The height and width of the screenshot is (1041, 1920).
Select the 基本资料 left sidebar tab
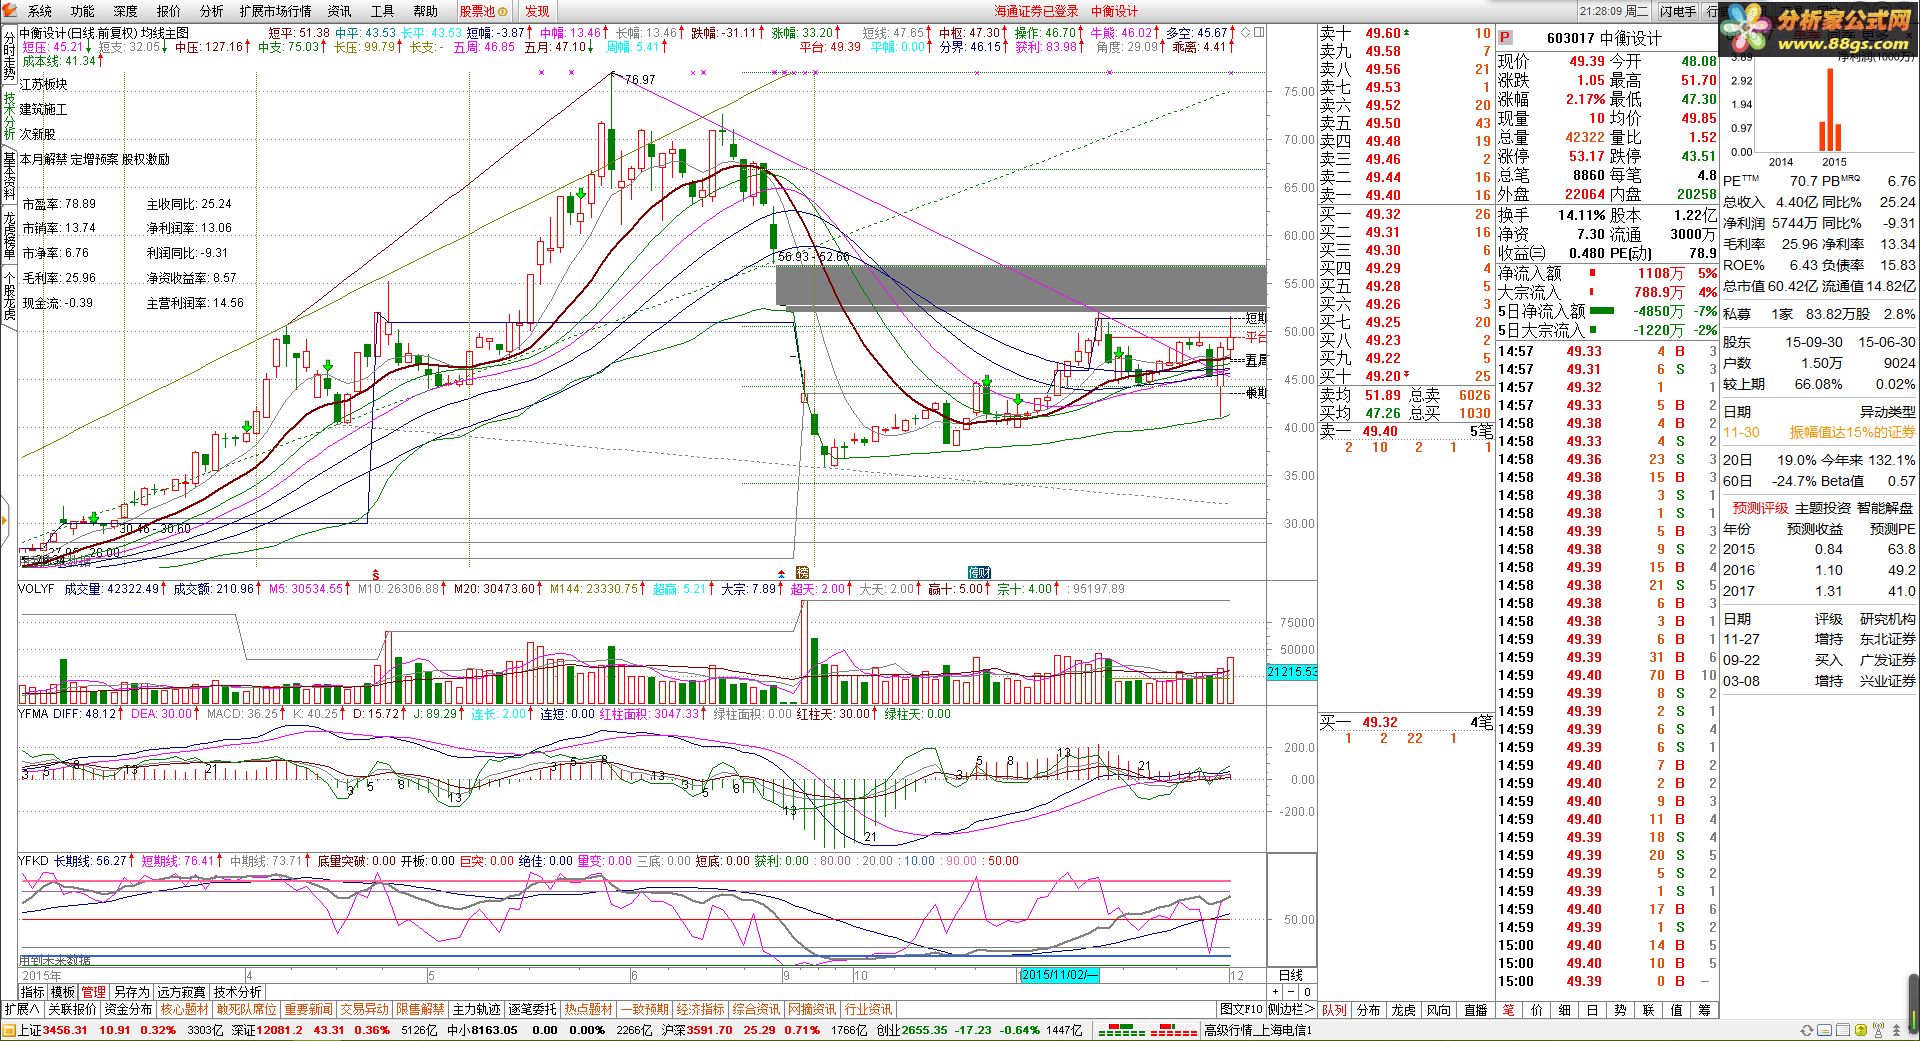tap(9, 176)
